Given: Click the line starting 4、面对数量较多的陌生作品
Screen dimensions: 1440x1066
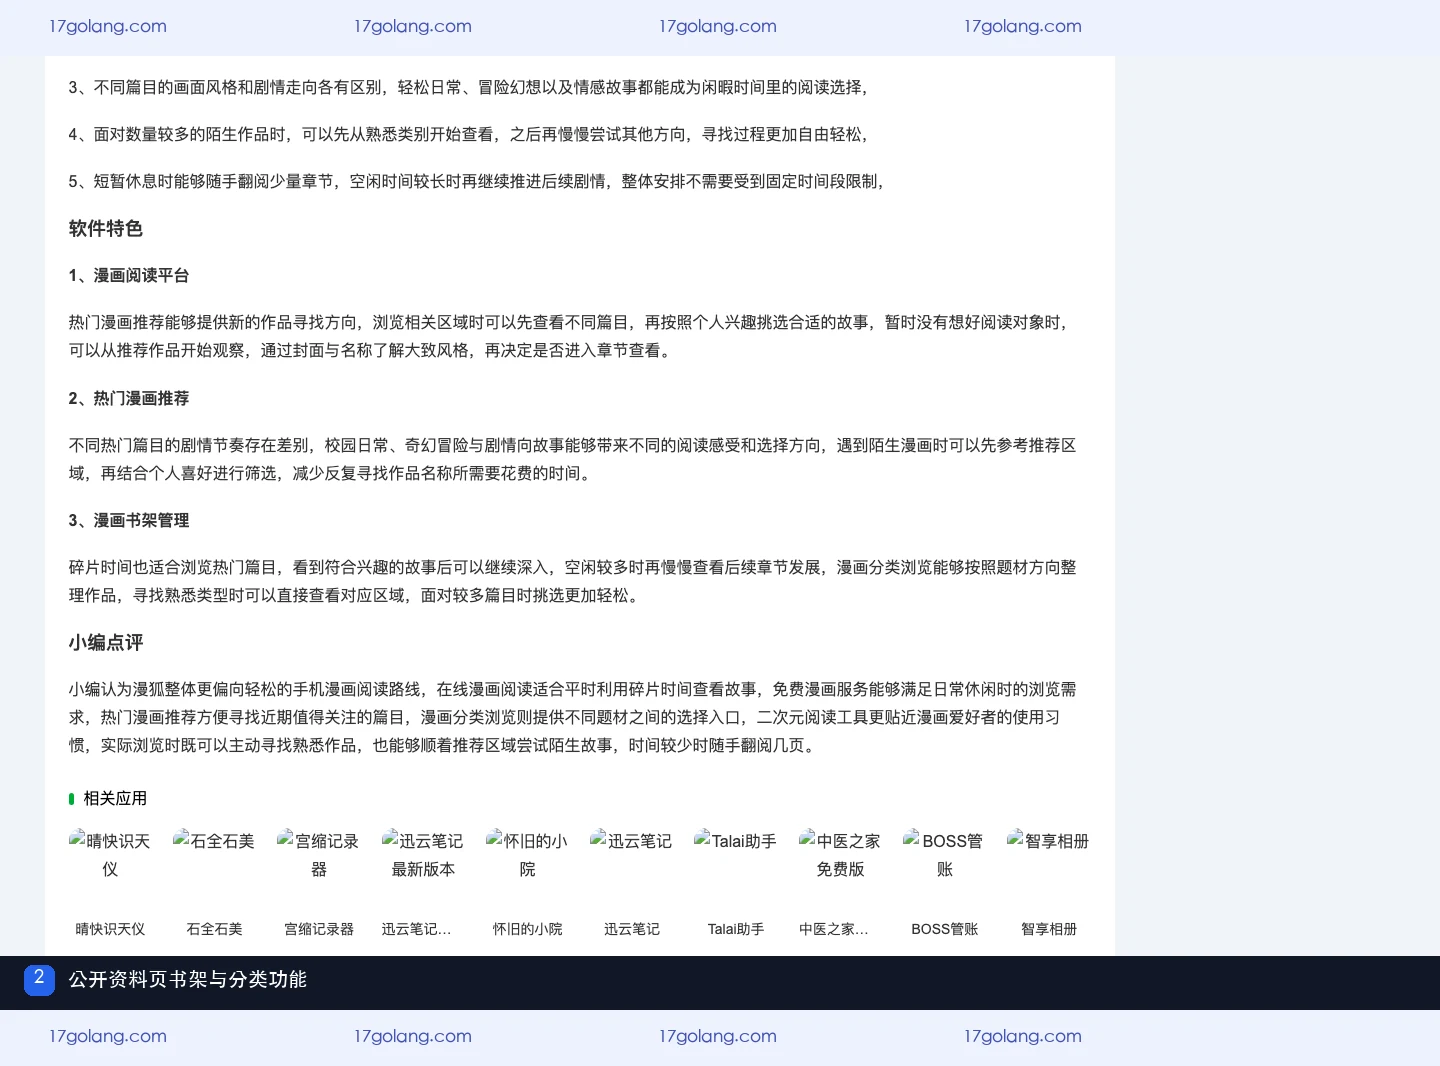Looking at the screenshot, I should (469, 134).
